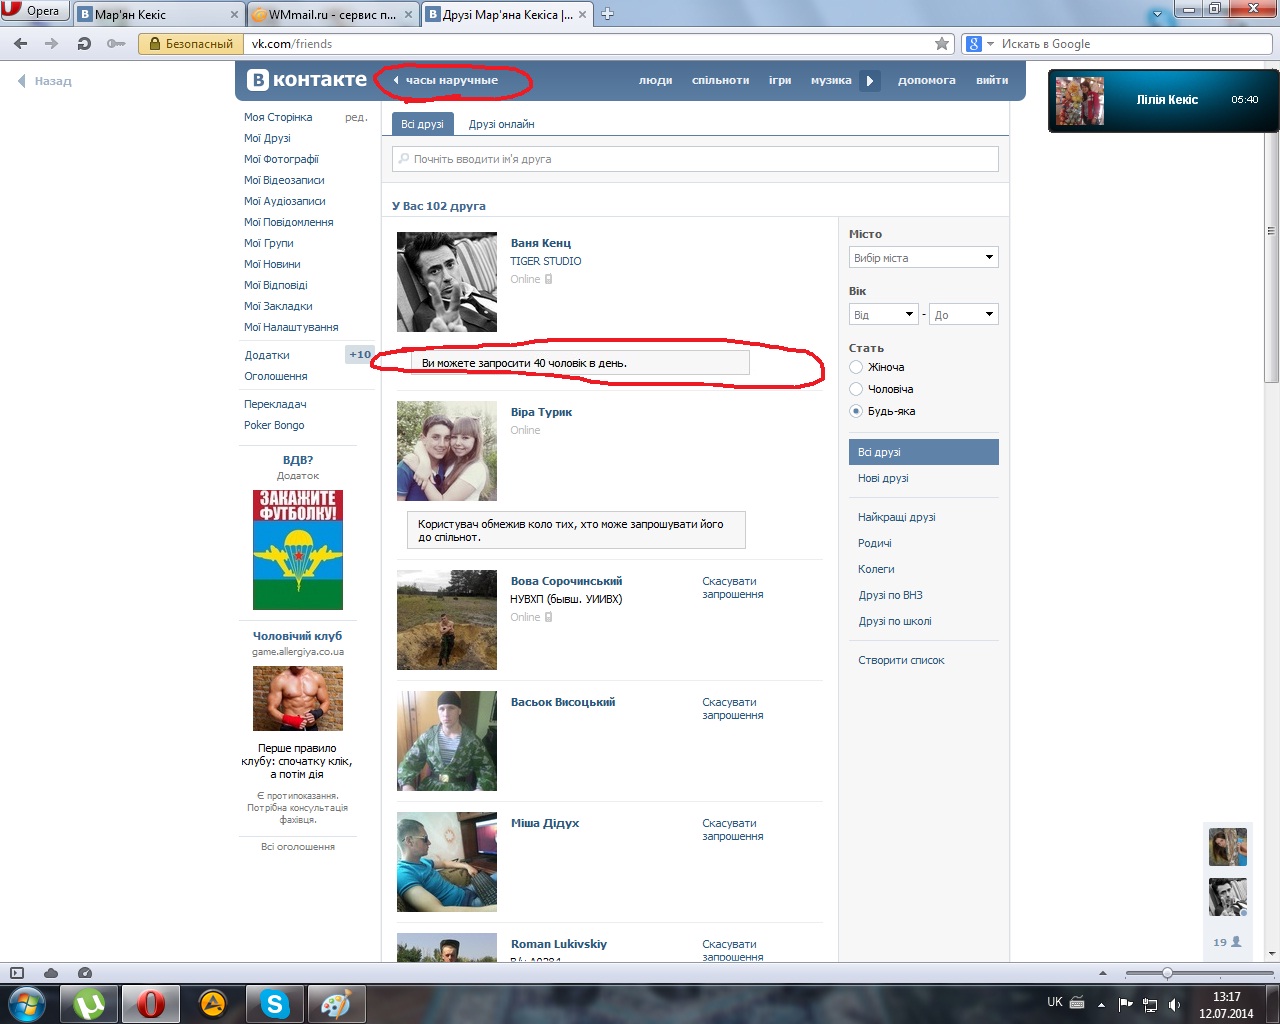Open the closed tabs trash button
The height and width of the screenshot is (1024, 1280).
tap(1158, 15)
